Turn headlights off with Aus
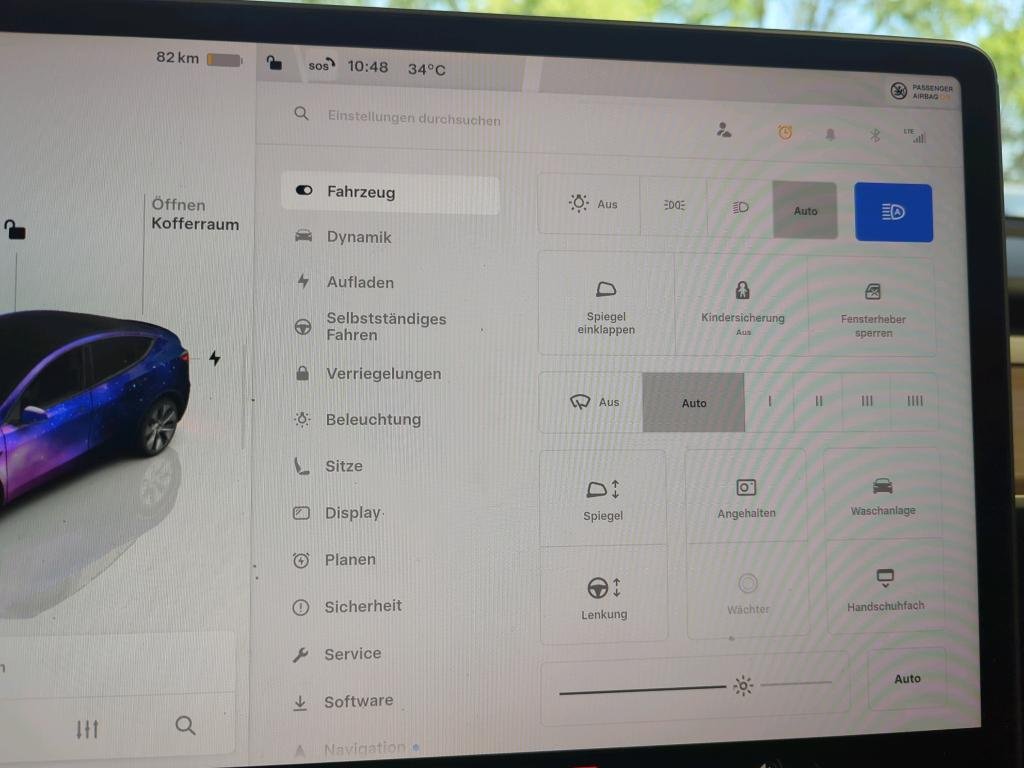 [x=590, y=204]
